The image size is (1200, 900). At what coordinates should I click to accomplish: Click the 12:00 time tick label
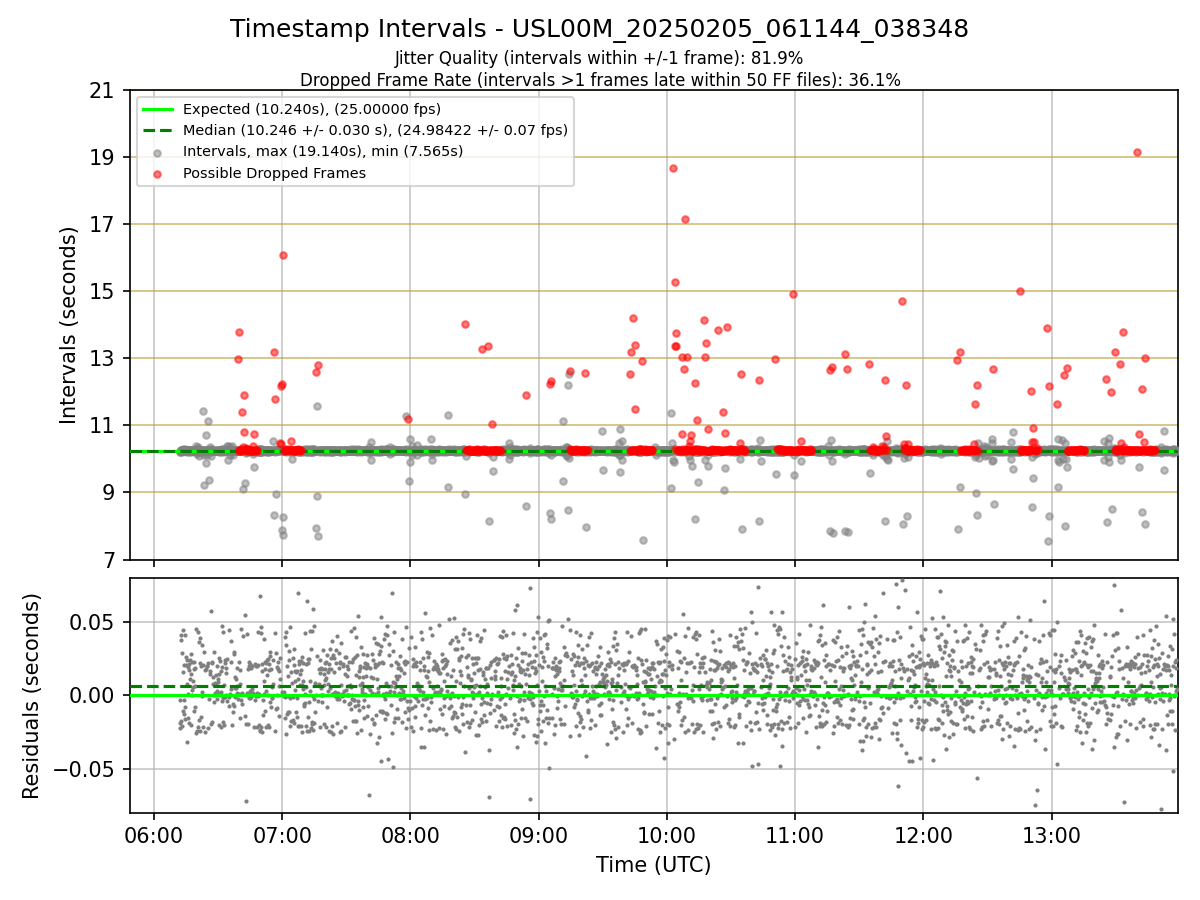(923, 834)
